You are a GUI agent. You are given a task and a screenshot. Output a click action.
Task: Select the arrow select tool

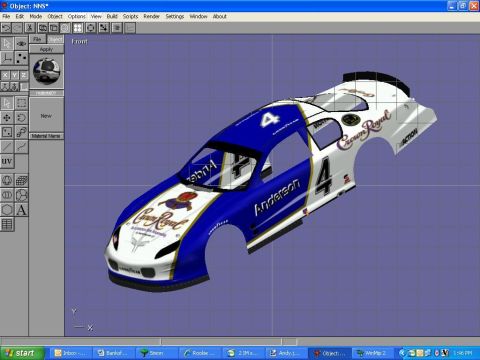(x=7, y=103)
